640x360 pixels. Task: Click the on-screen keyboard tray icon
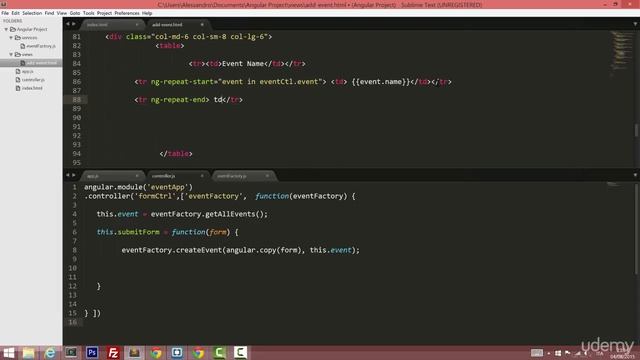537,353
